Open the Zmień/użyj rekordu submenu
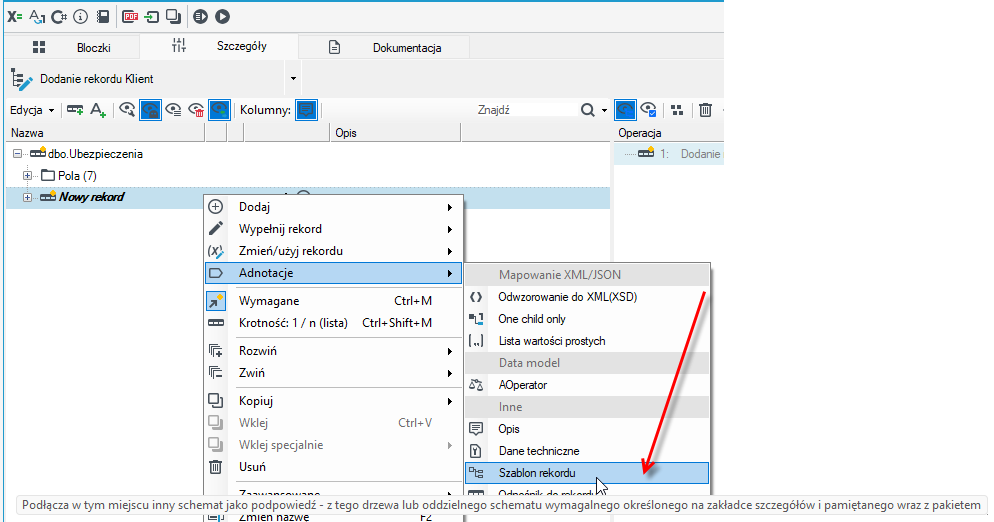The width and height of the screenshot is (994, 522). (334, 251)
